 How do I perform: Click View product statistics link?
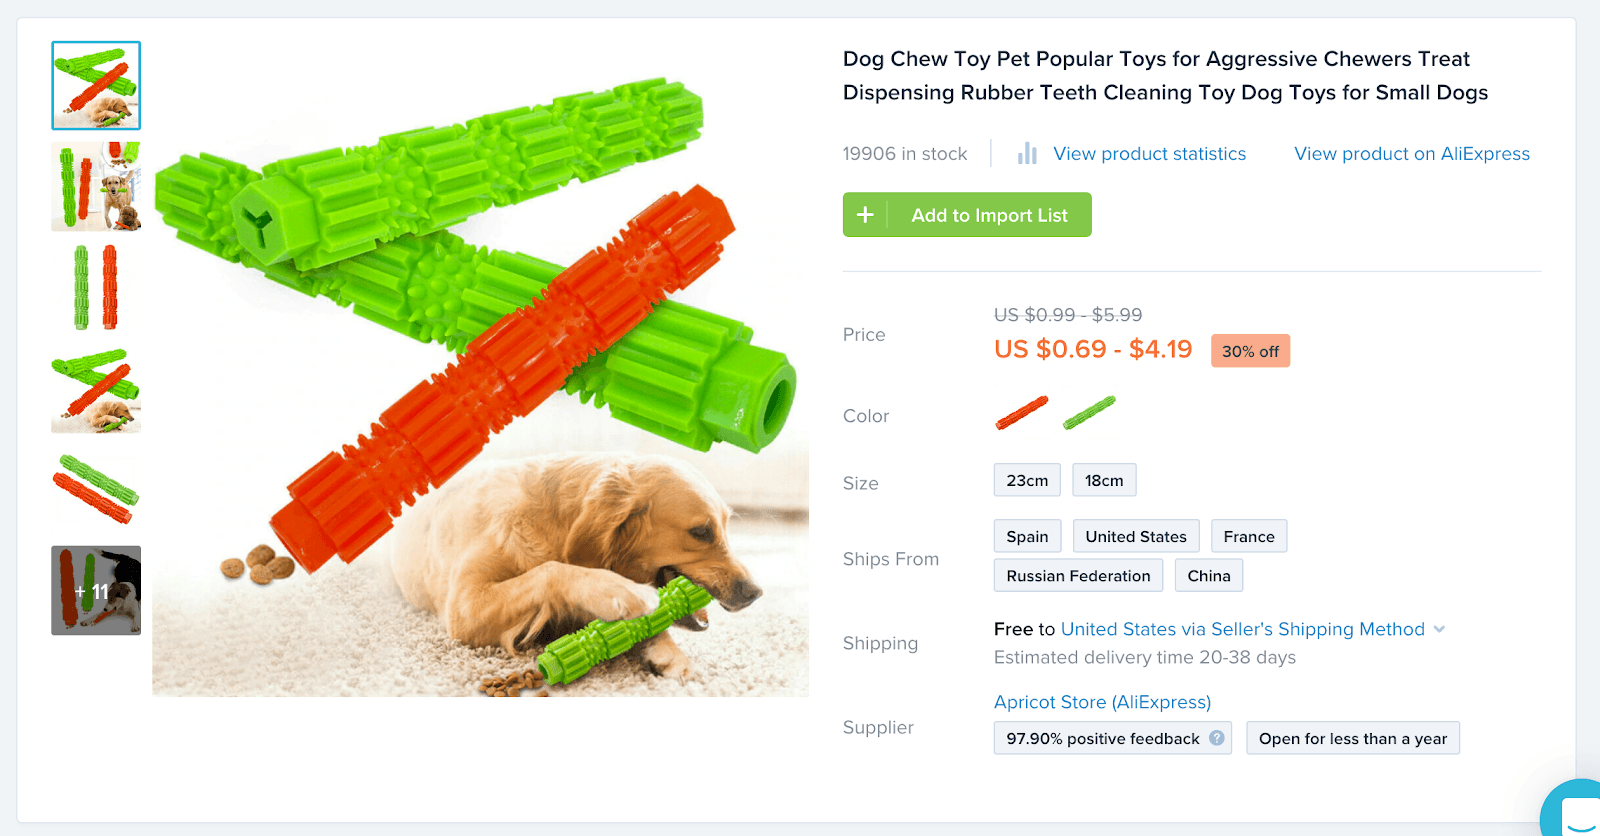tap(1149, 154)
